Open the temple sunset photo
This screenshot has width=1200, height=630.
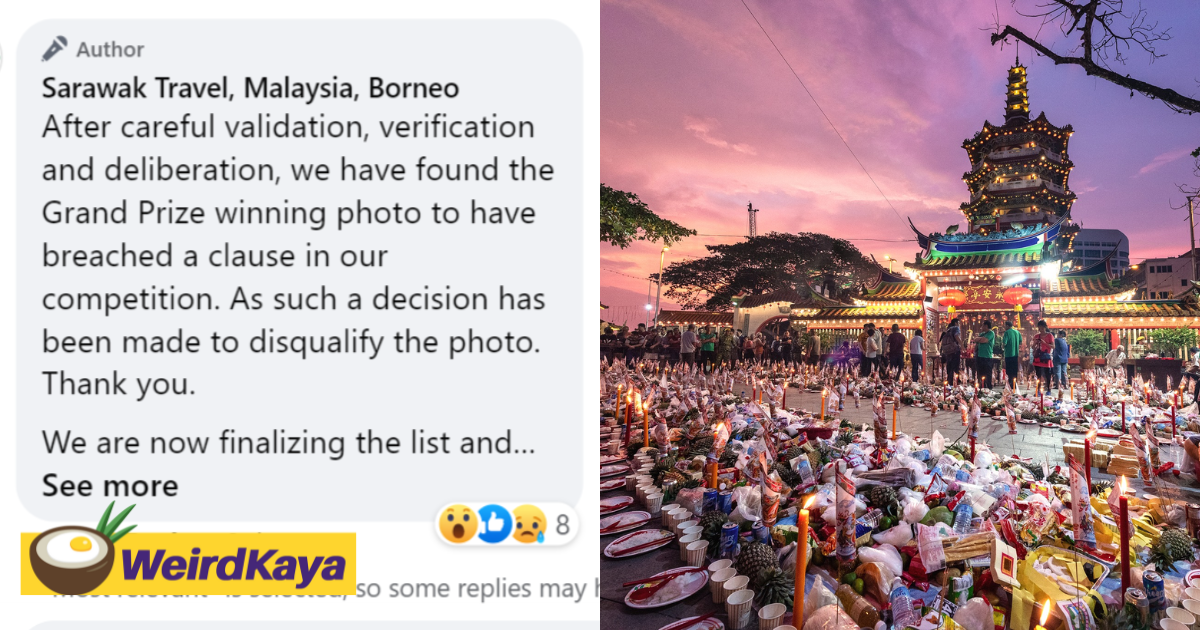[x=900, y=315]
